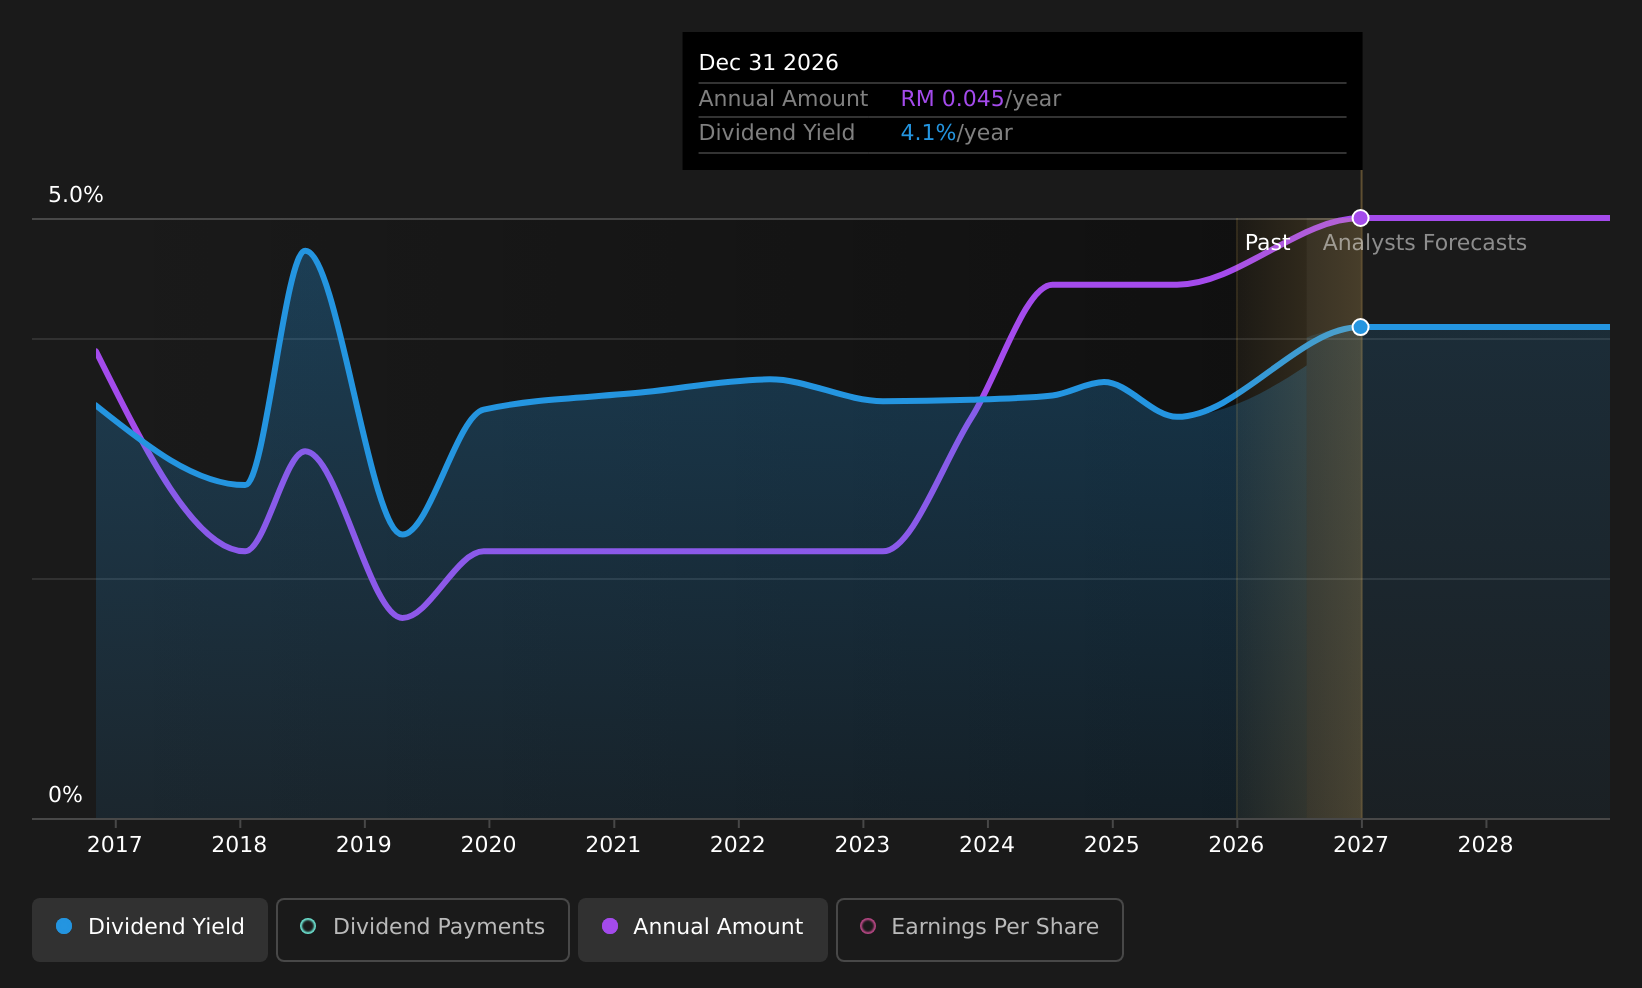Click the 'Past' region label
The height and width of the screenshot is (988, 1642).
coord(1267,243)
